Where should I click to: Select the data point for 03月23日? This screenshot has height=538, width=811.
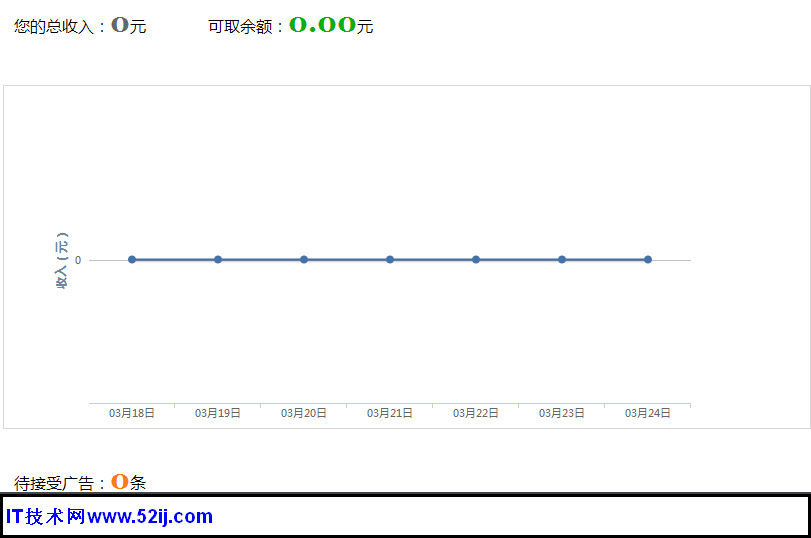[x=562, y=260]
